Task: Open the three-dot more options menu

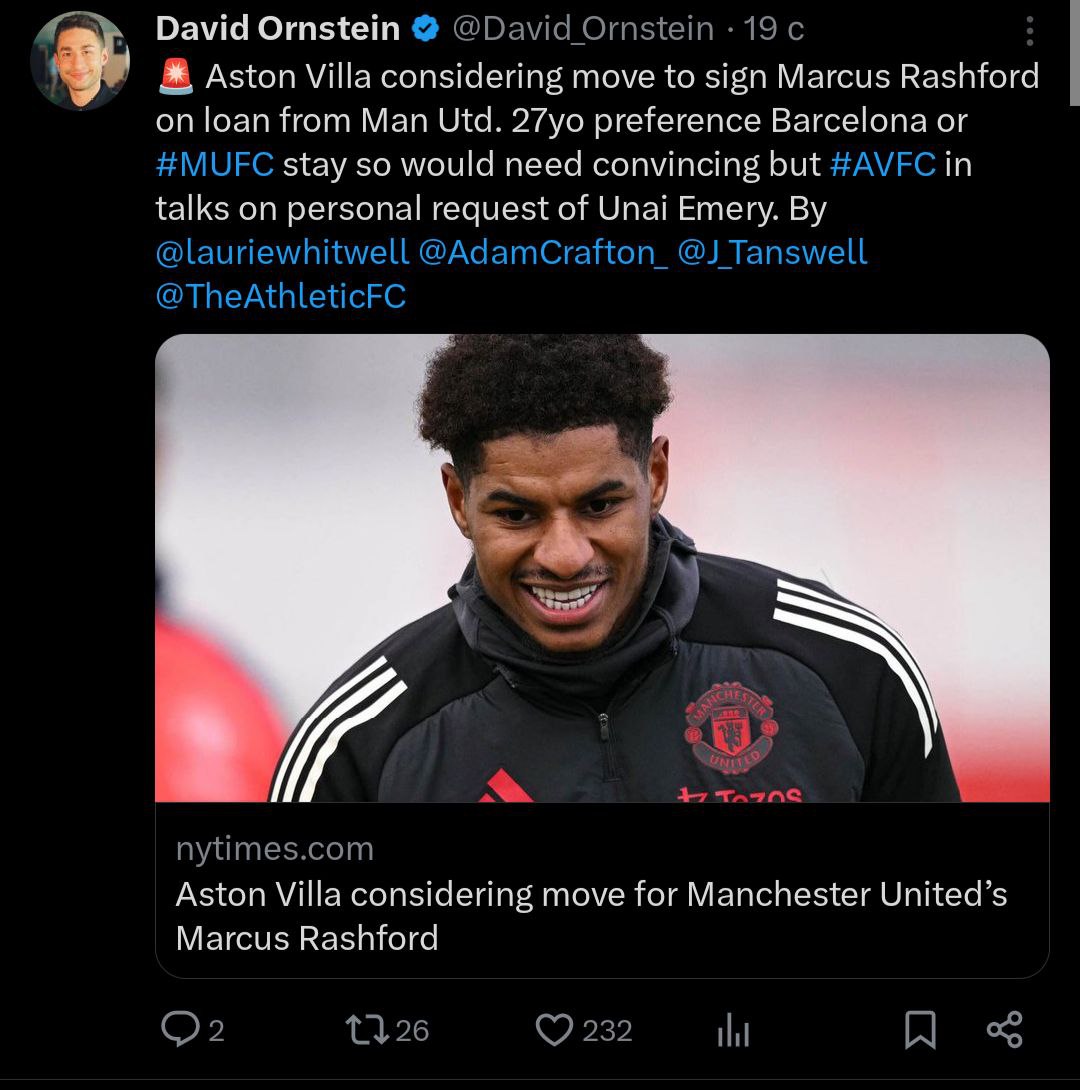Action: (x=1030, y=30)
